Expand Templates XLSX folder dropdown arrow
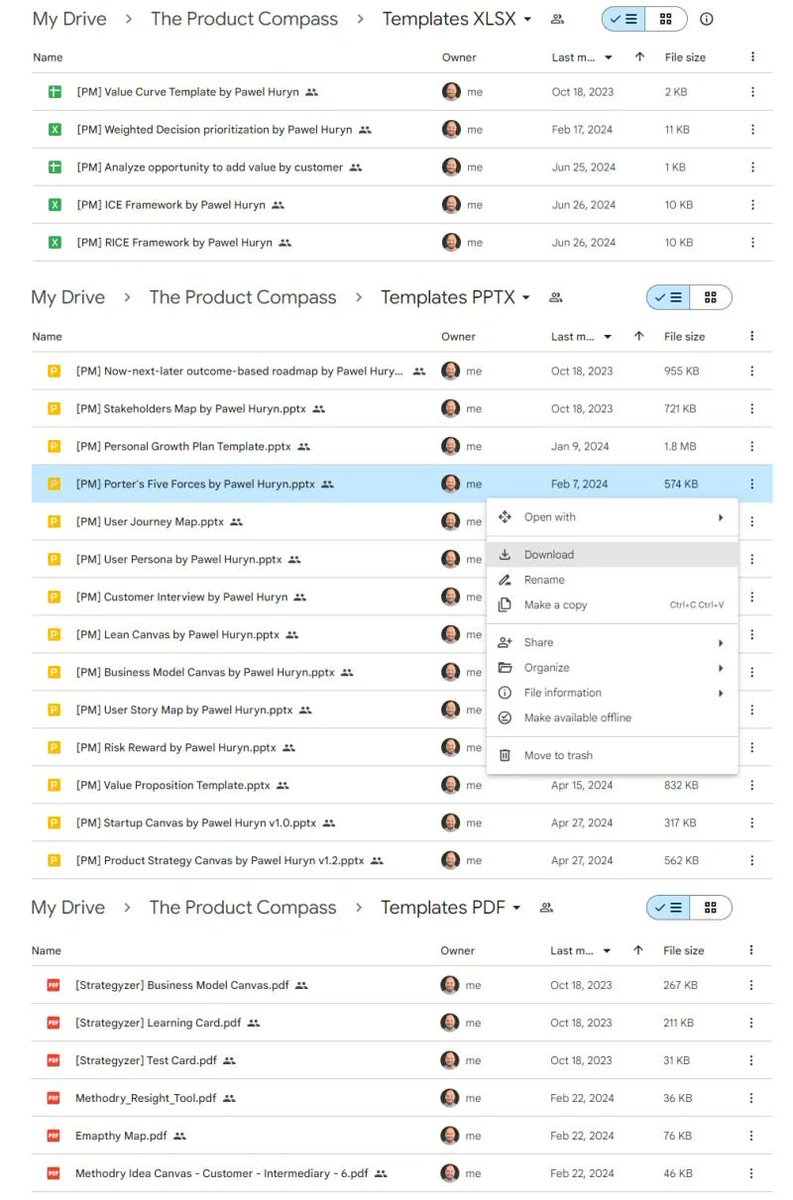Screen dimensions: 793x1200 [527, 19]
